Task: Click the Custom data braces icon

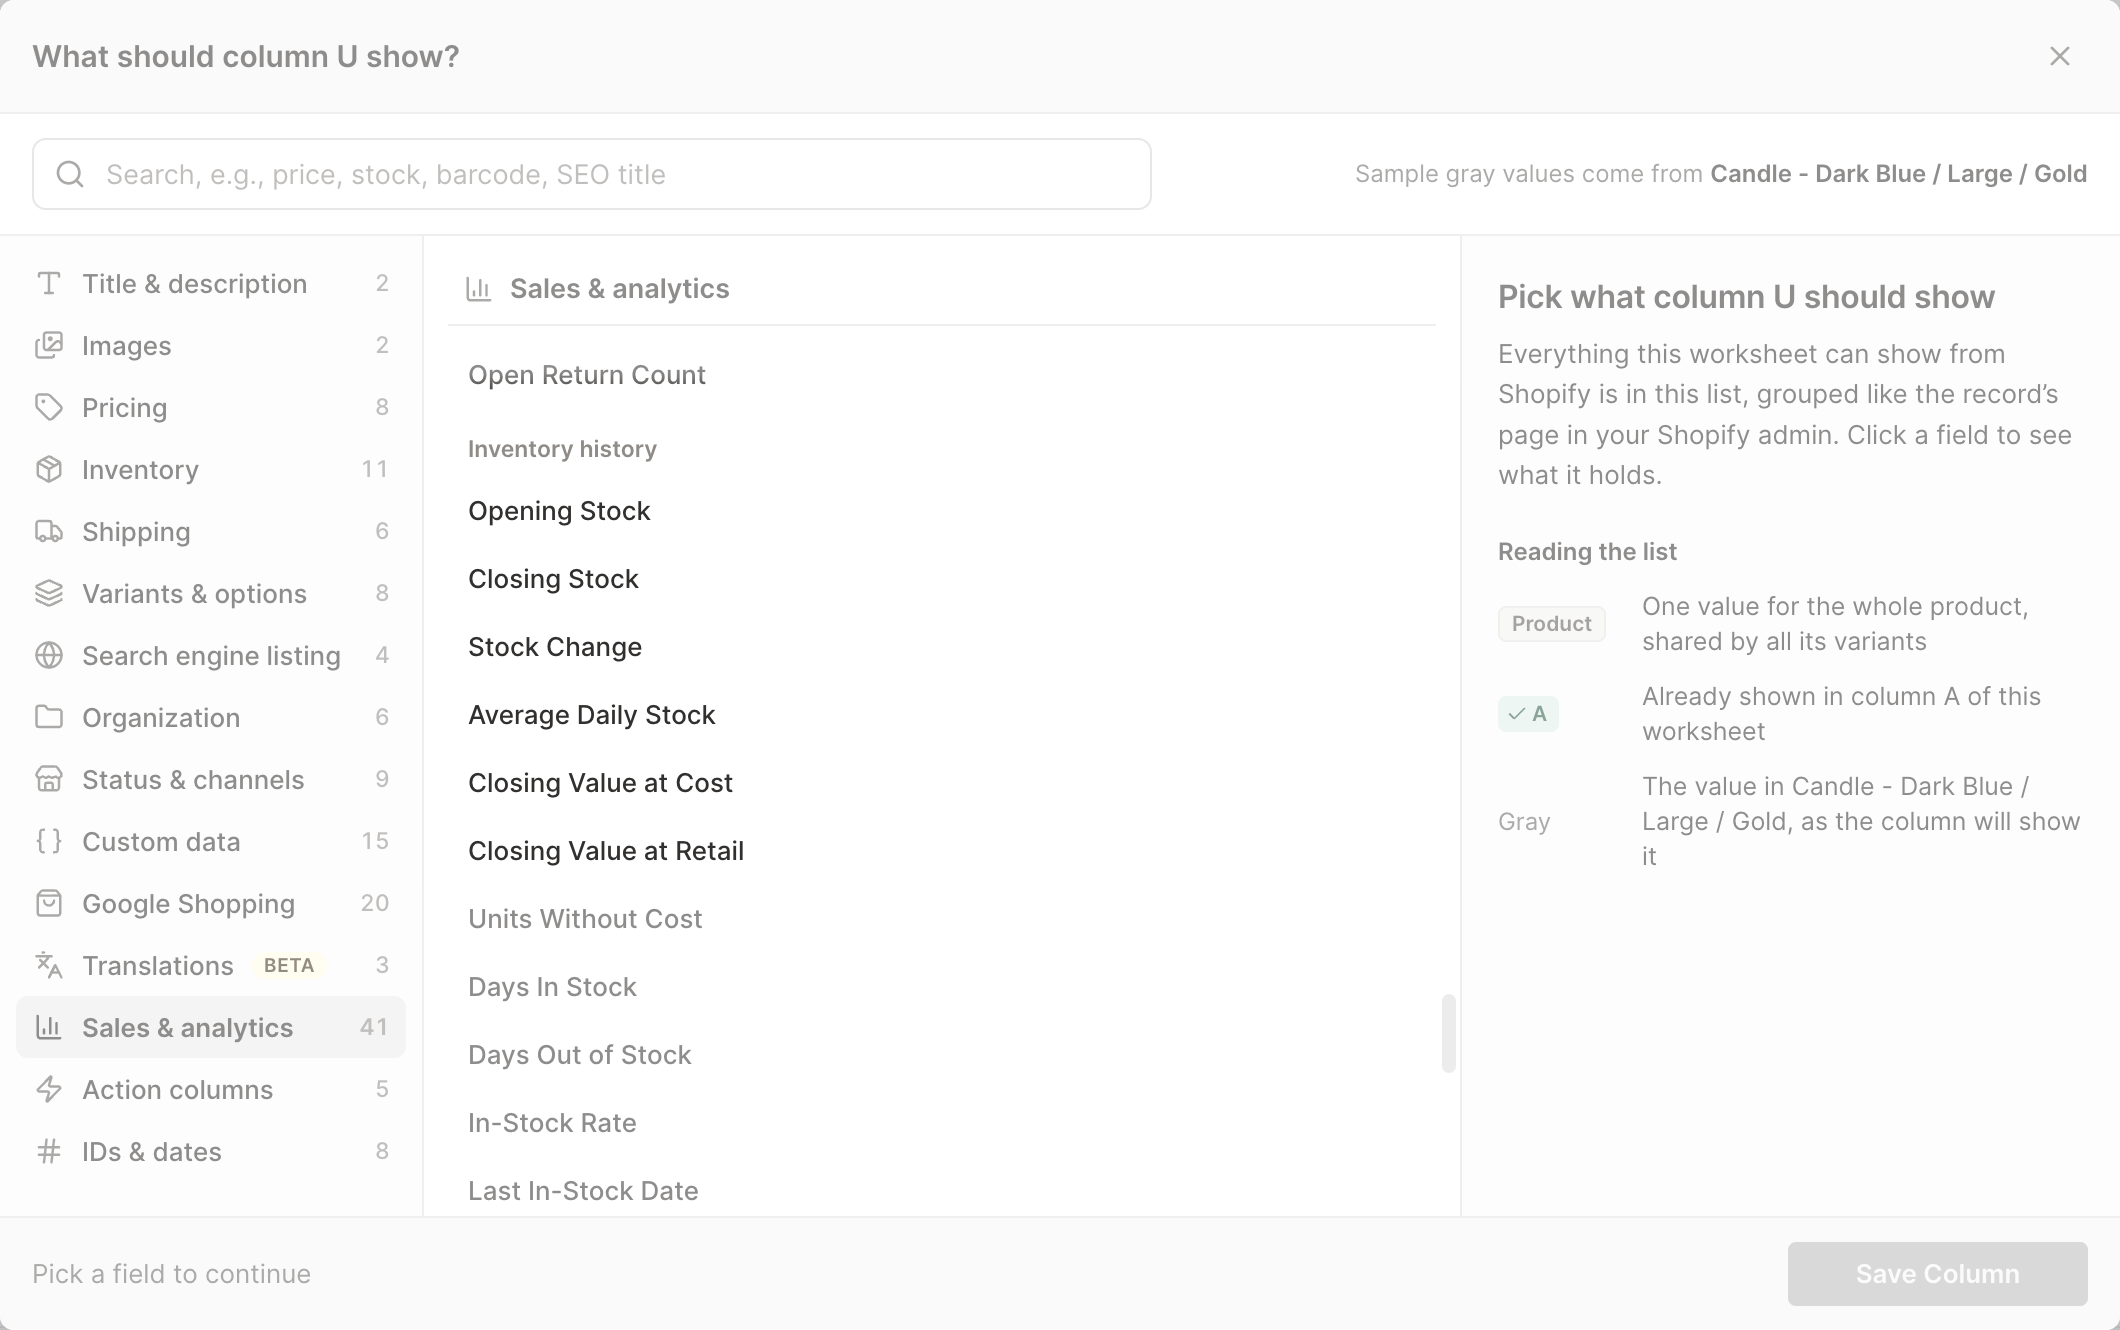Action: tap(49, 842)
